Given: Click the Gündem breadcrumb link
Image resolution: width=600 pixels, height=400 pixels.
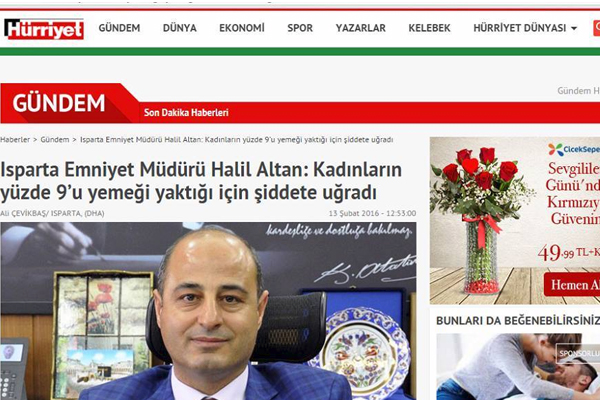Looking at the screenshot, I should pyautogui.click(x=55, y=140).
